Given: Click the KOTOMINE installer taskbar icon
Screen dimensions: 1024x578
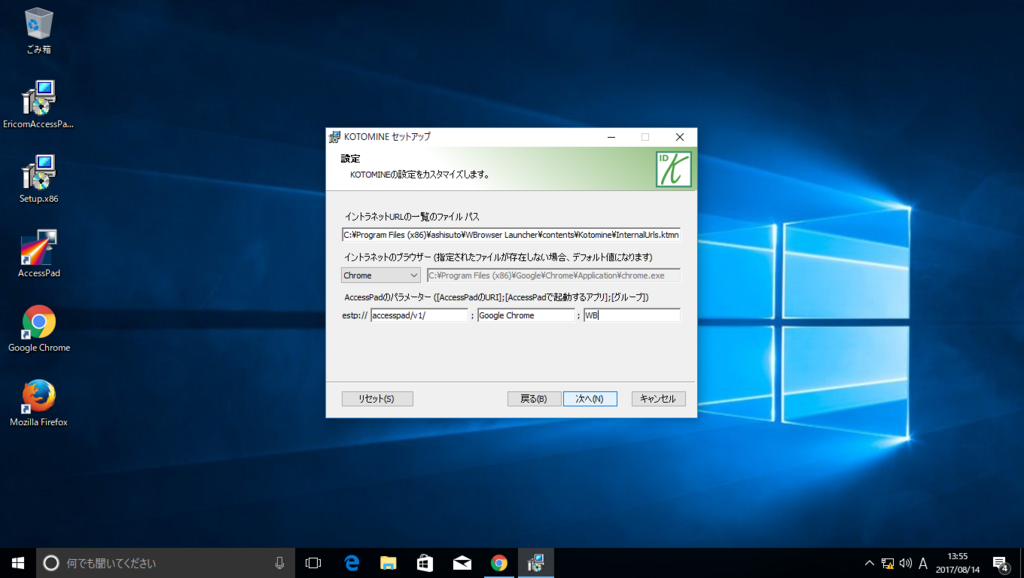Looking at the screenshot, I should [x=536, y=563].
